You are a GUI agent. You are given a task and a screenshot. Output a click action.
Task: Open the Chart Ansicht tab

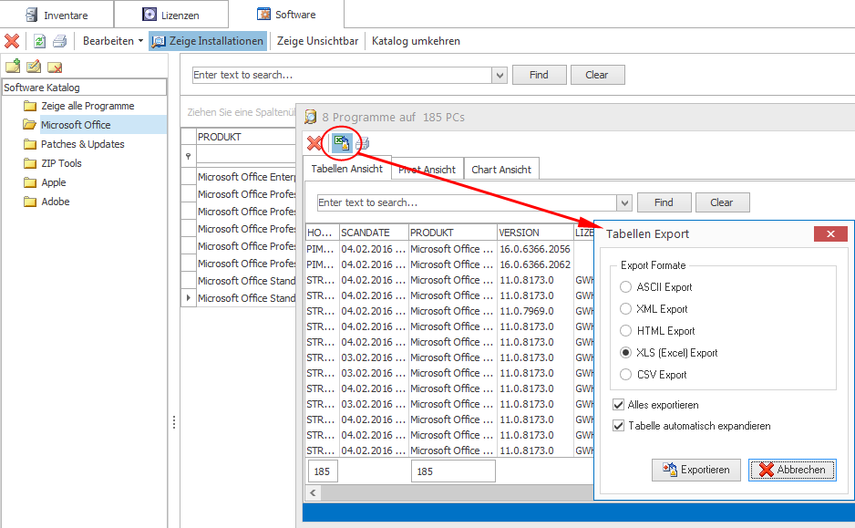coord(501,170)
